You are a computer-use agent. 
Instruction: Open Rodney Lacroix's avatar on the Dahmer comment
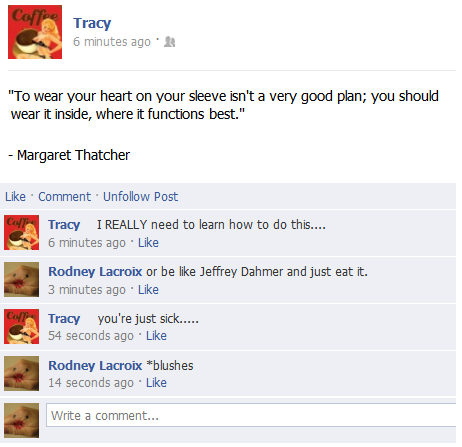(22, 279)
